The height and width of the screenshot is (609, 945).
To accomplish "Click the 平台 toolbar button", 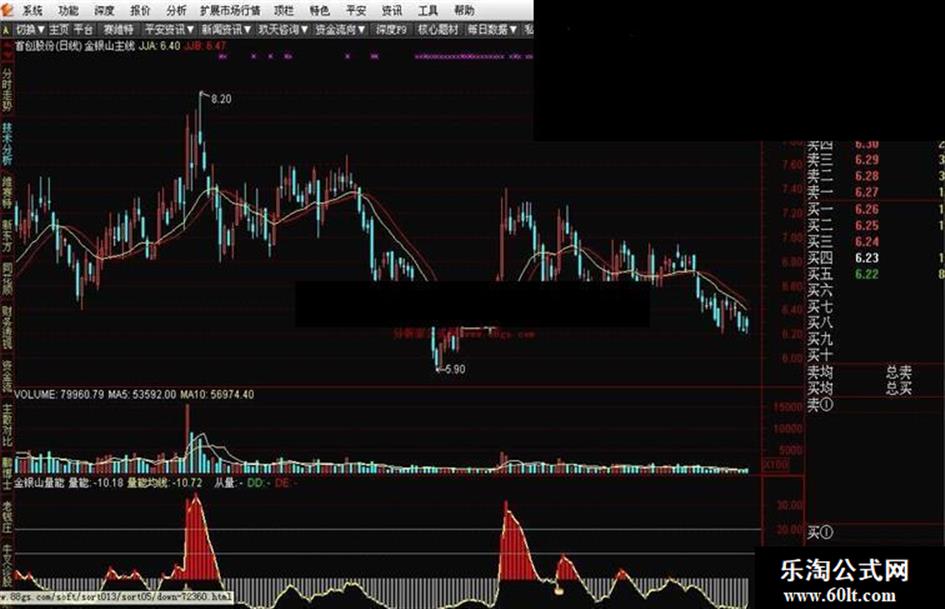I will point(83,29).
